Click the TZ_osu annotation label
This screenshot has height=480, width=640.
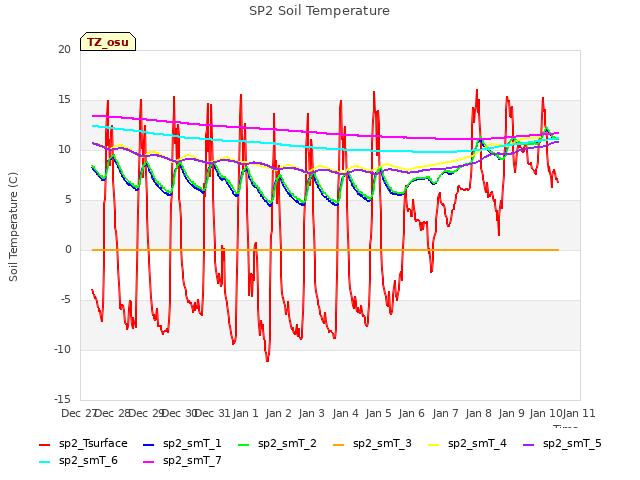(108, 42)
